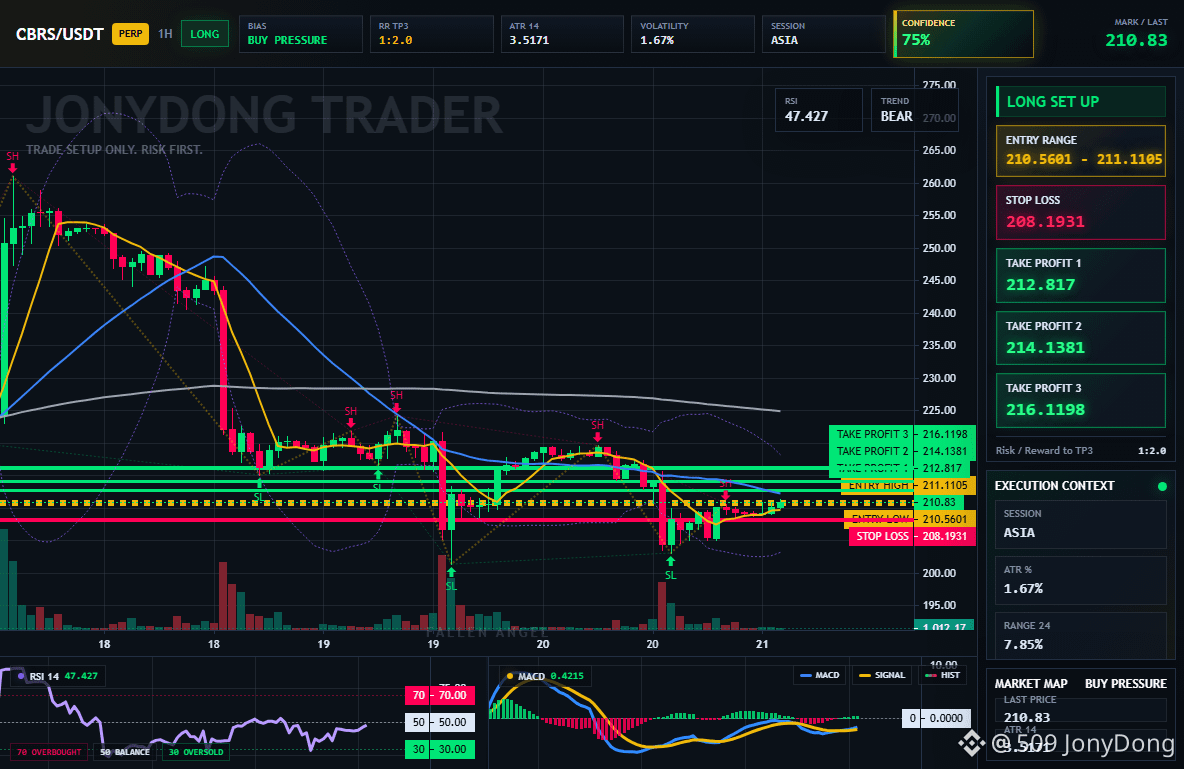
Task: Click the Risk / Reward to TP3 row
Action: point(1081,450)
